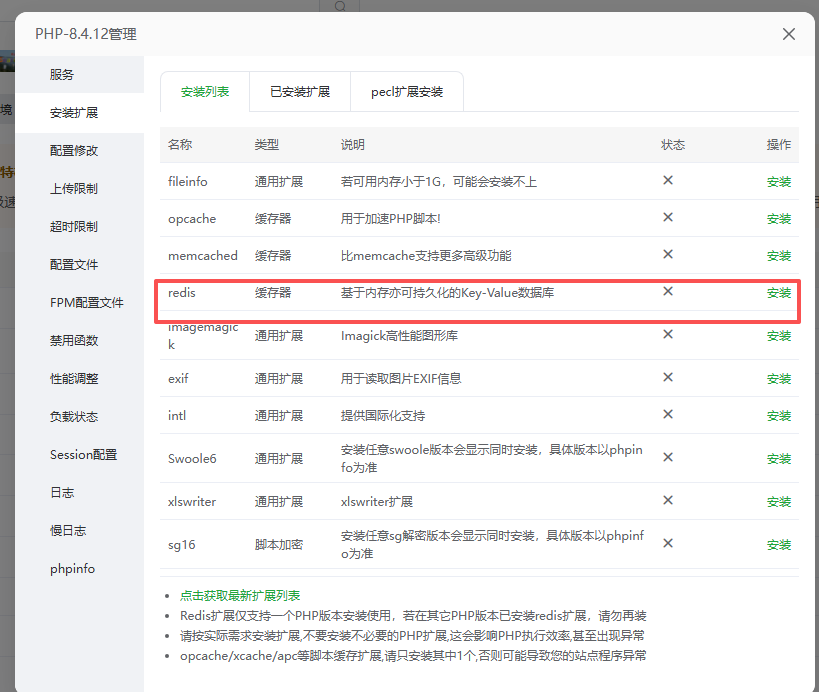This screenshot has height=692, width=819.
Task: Open Session配置 in the sidebar
Action: tap(83, 455)
